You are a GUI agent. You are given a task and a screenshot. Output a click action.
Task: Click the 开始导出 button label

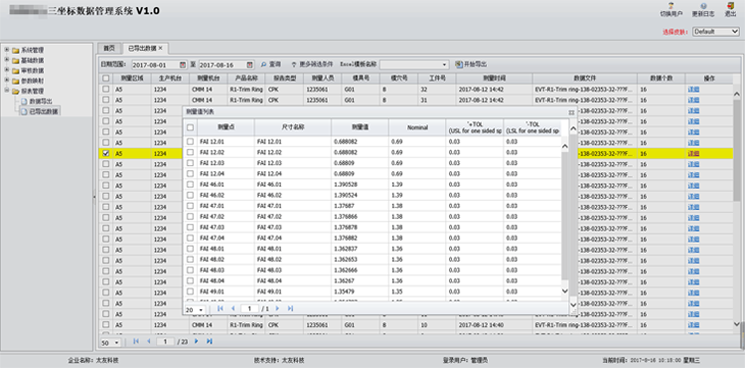(x=475, y=65)
